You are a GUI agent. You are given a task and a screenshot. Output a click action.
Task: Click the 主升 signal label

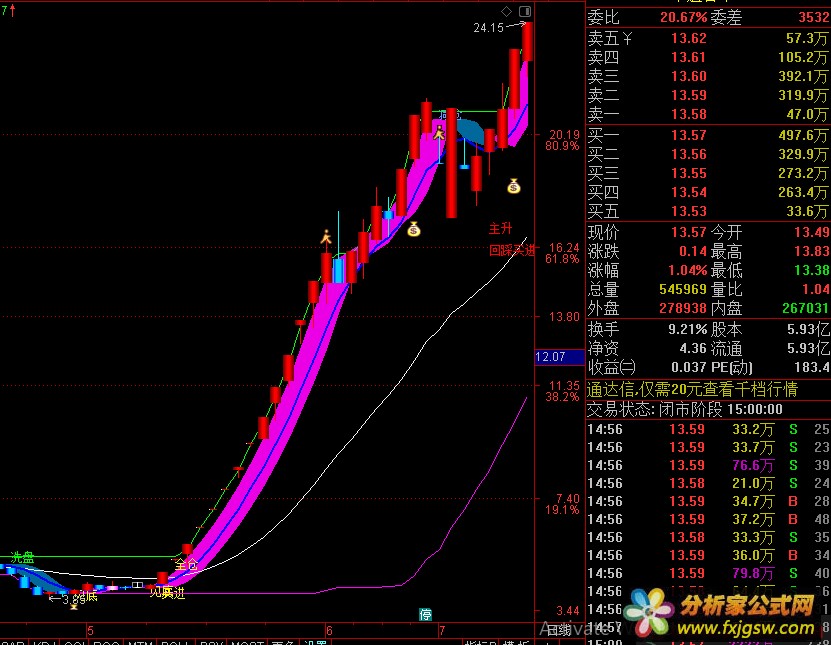click(x=500, y=228)
